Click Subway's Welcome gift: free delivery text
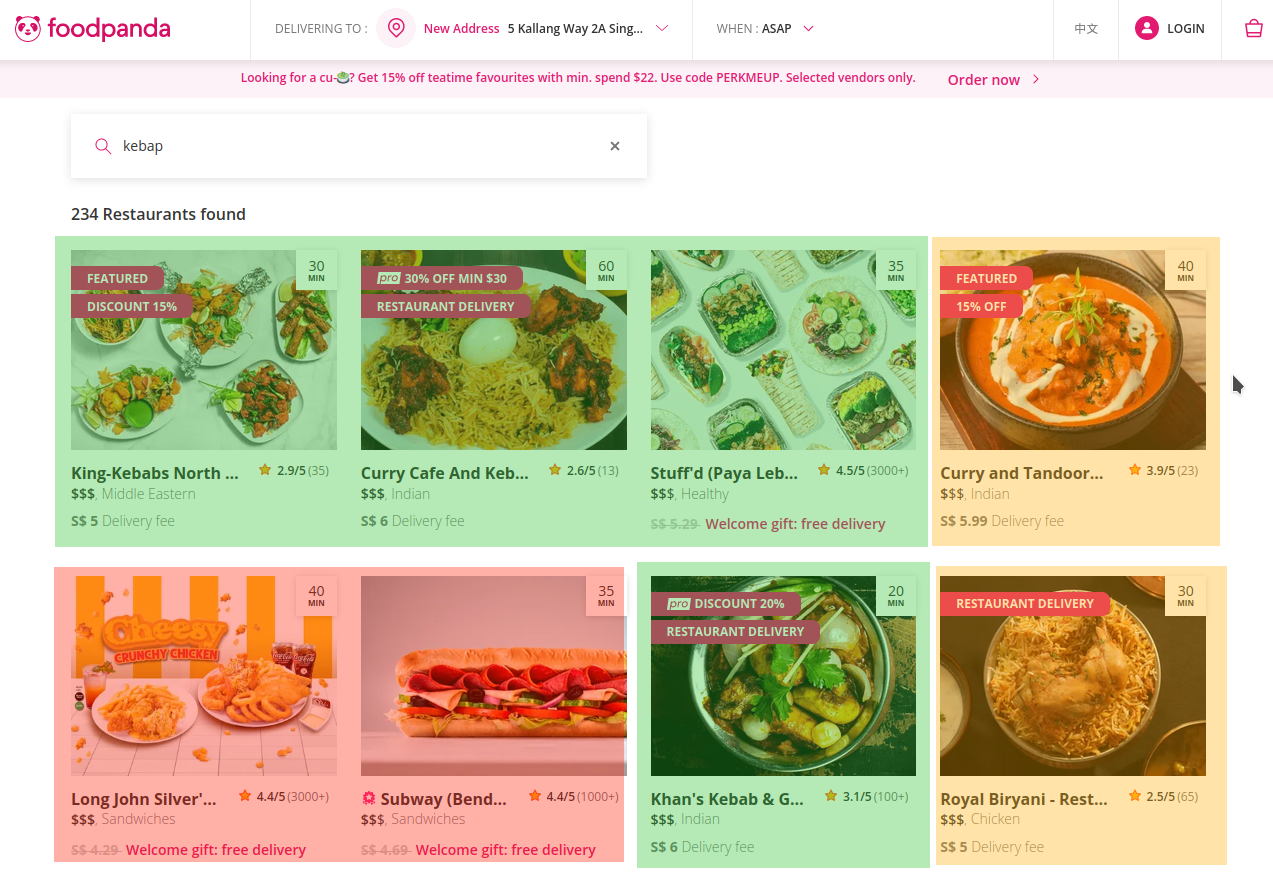Image resolution: width=1273 pixels, height=893 pixels. 505,850
